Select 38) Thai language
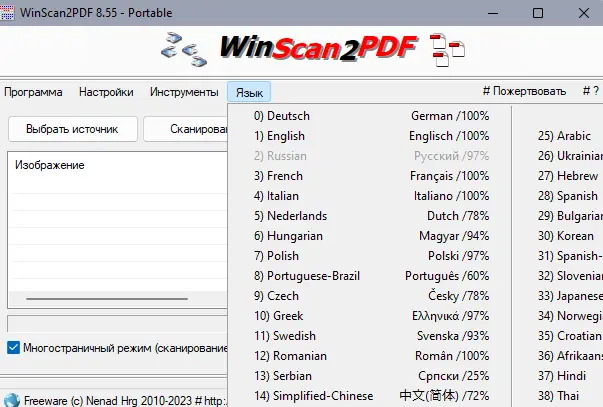The width and height of the screenshot is (603, 407). (x=558, y=396)
